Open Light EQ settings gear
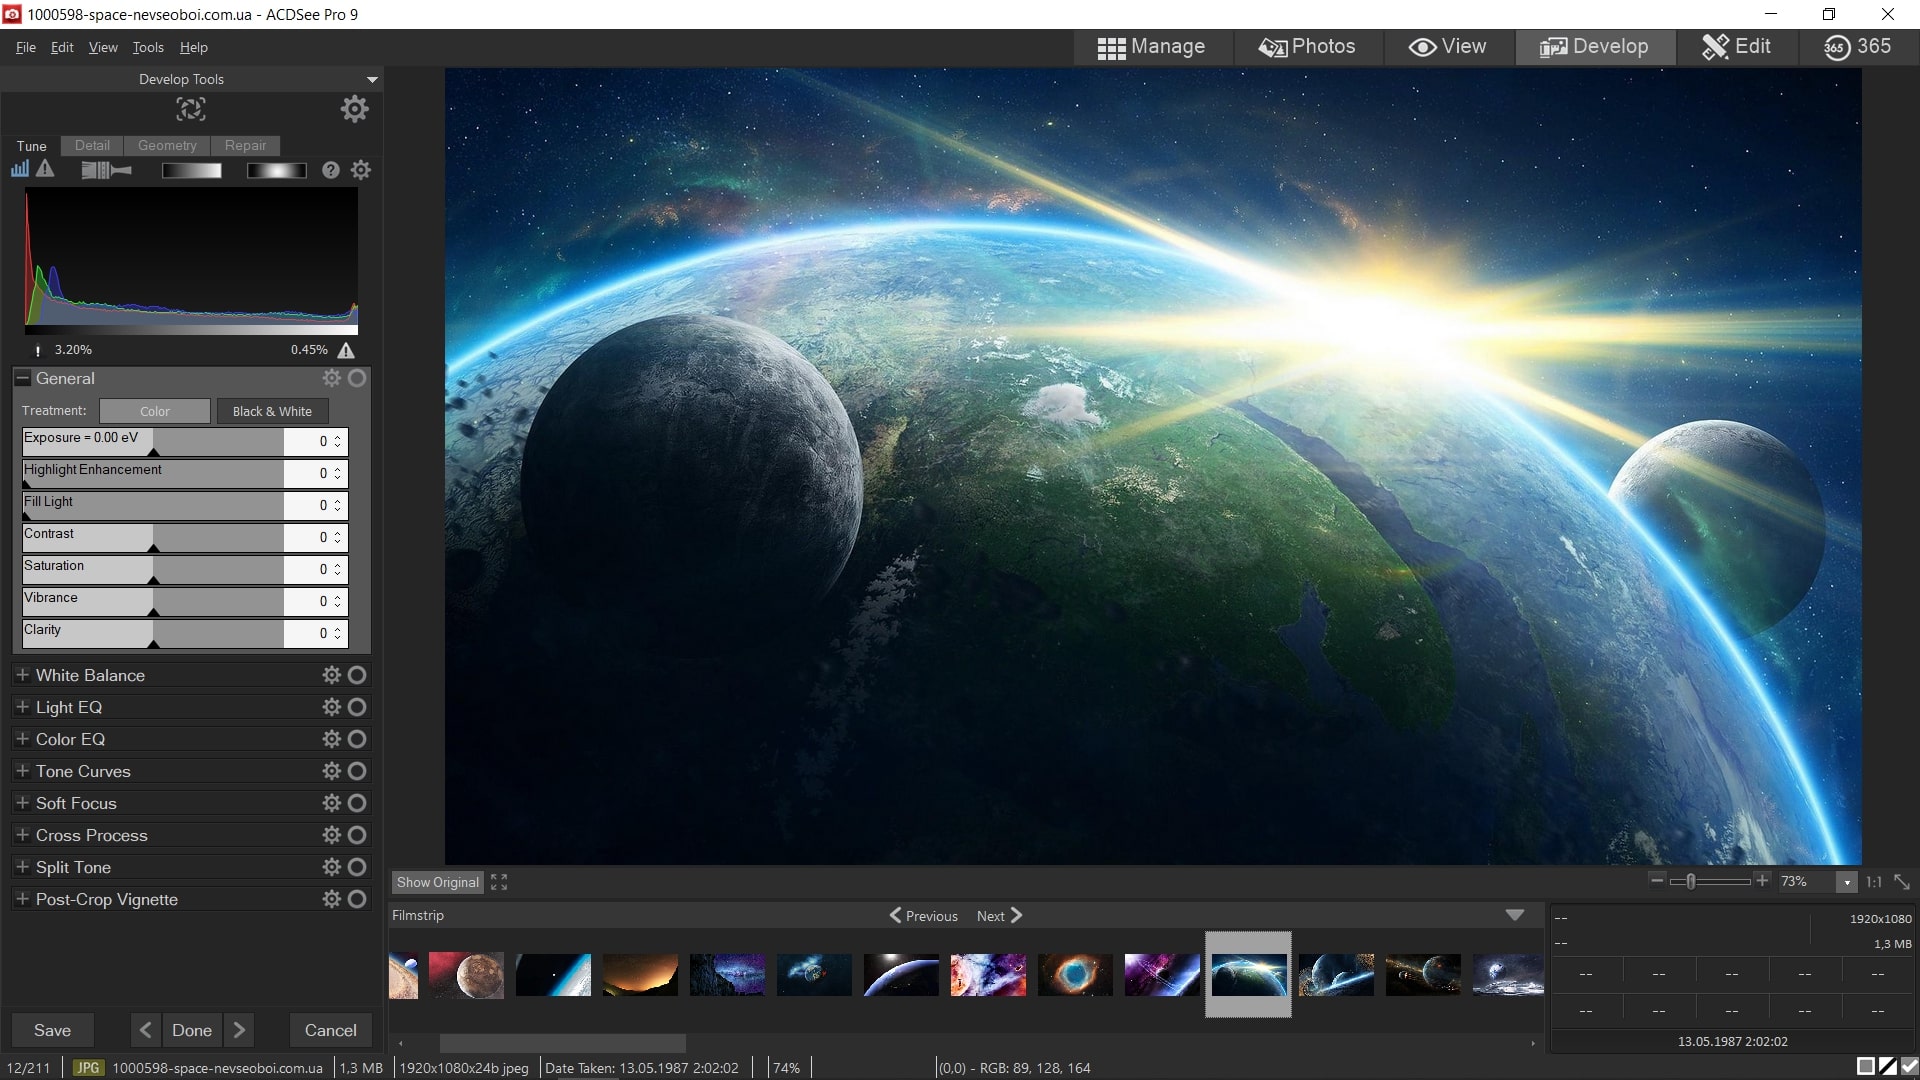1920x1080 pixels. click(331, 707)
